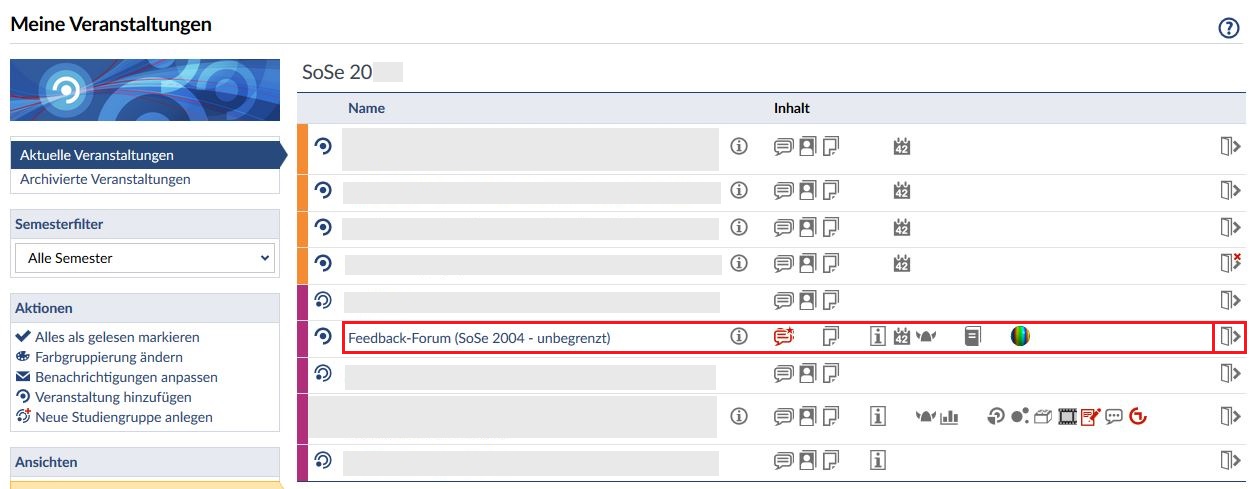
Task: Open the Feedback-Forum course name link
Action: pos(479,338)
